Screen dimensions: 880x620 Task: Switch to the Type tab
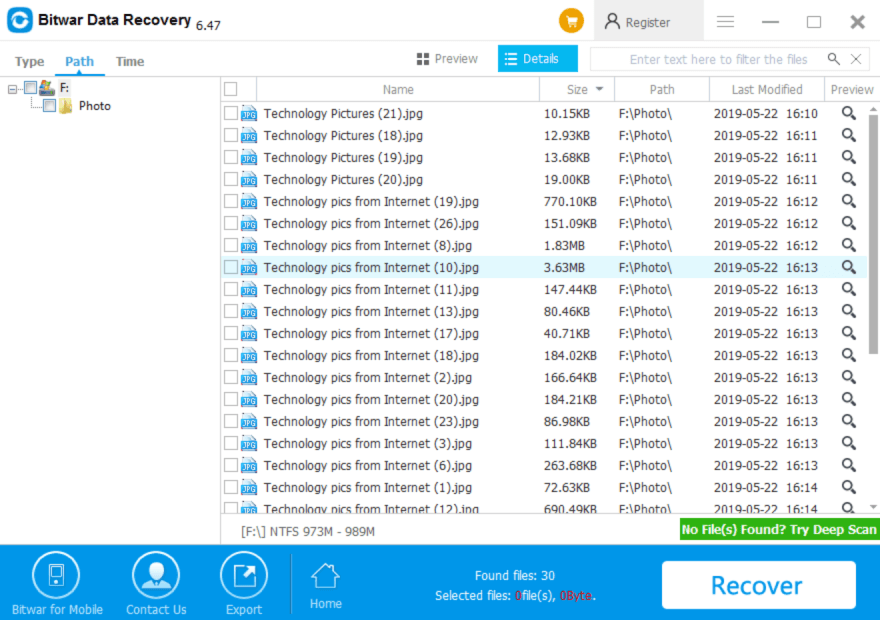click(x=29, y=61)
